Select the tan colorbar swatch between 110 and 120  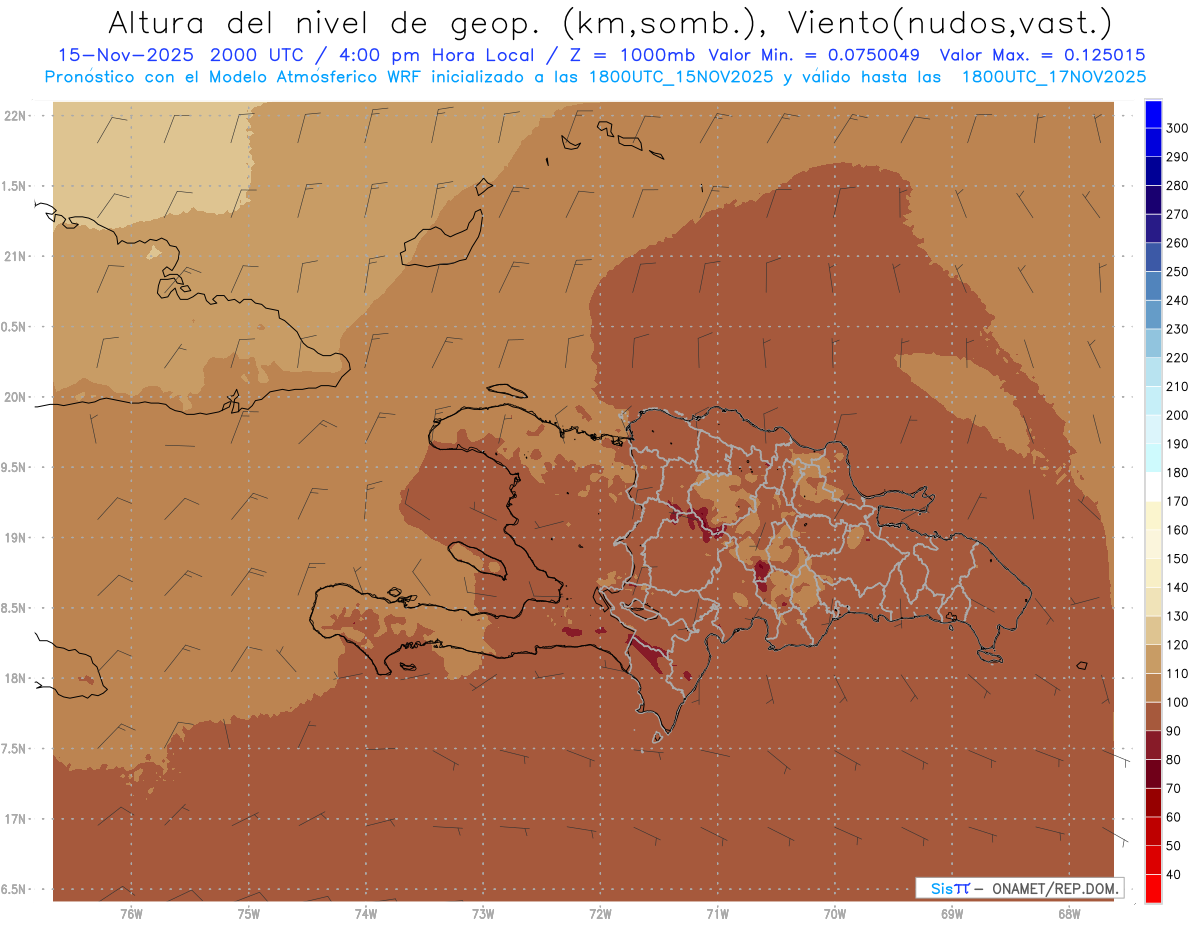pos(1152,659)
